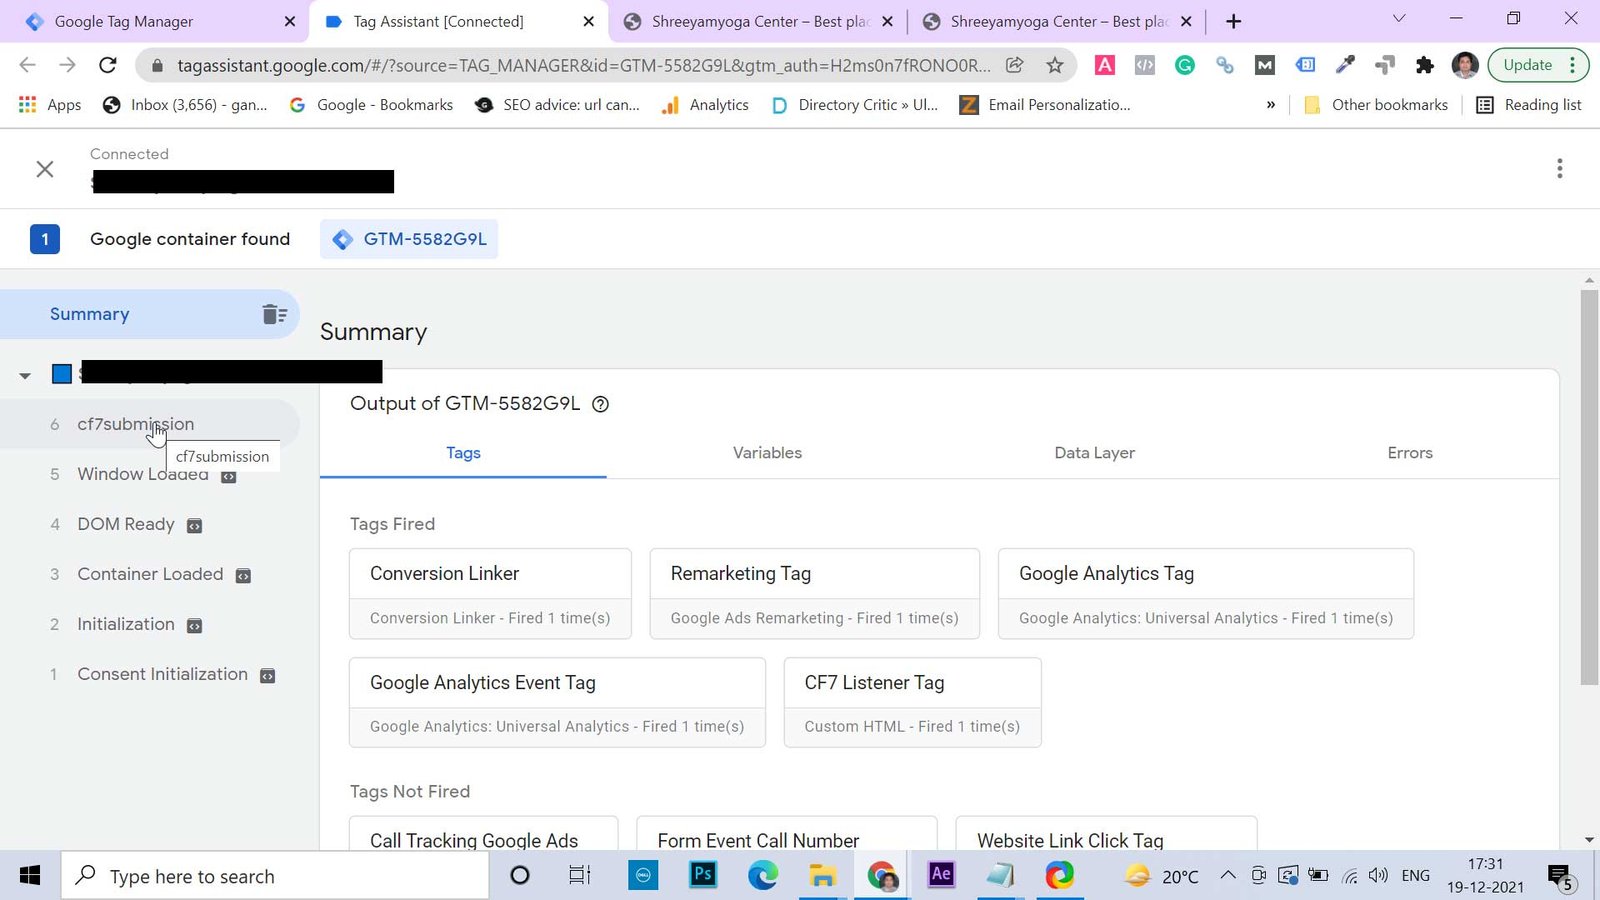1600x900 pixels.
Task: Switch to the Tags tab
Action: point(463,453)
